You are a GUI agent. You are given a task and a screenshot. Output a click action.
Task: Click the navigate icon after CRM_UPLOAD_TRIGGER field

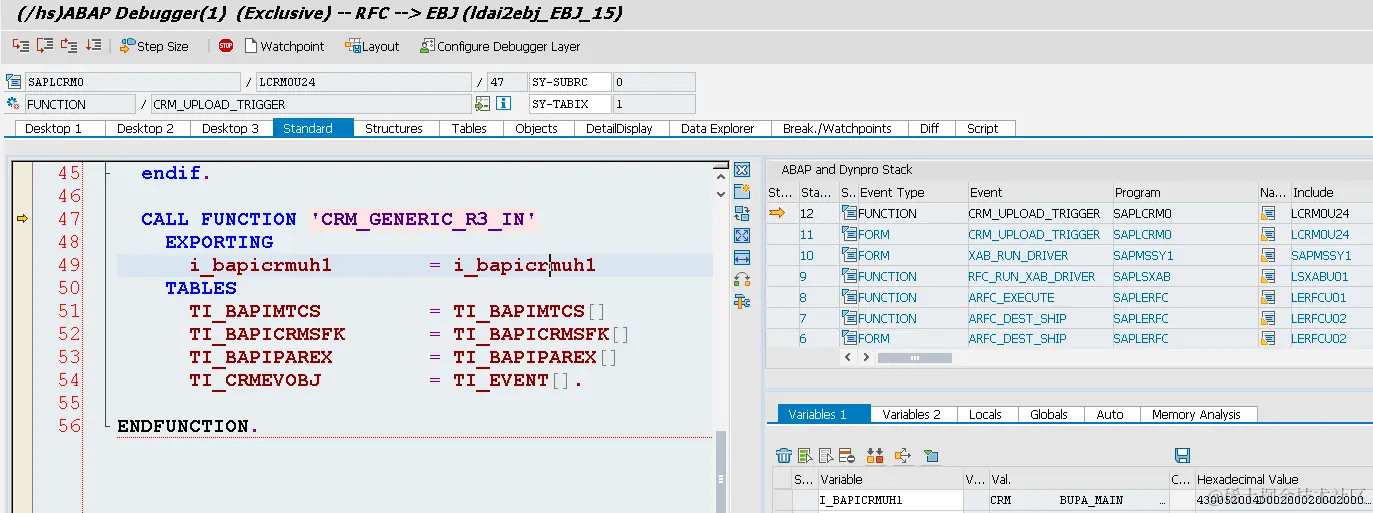(482, 104)
